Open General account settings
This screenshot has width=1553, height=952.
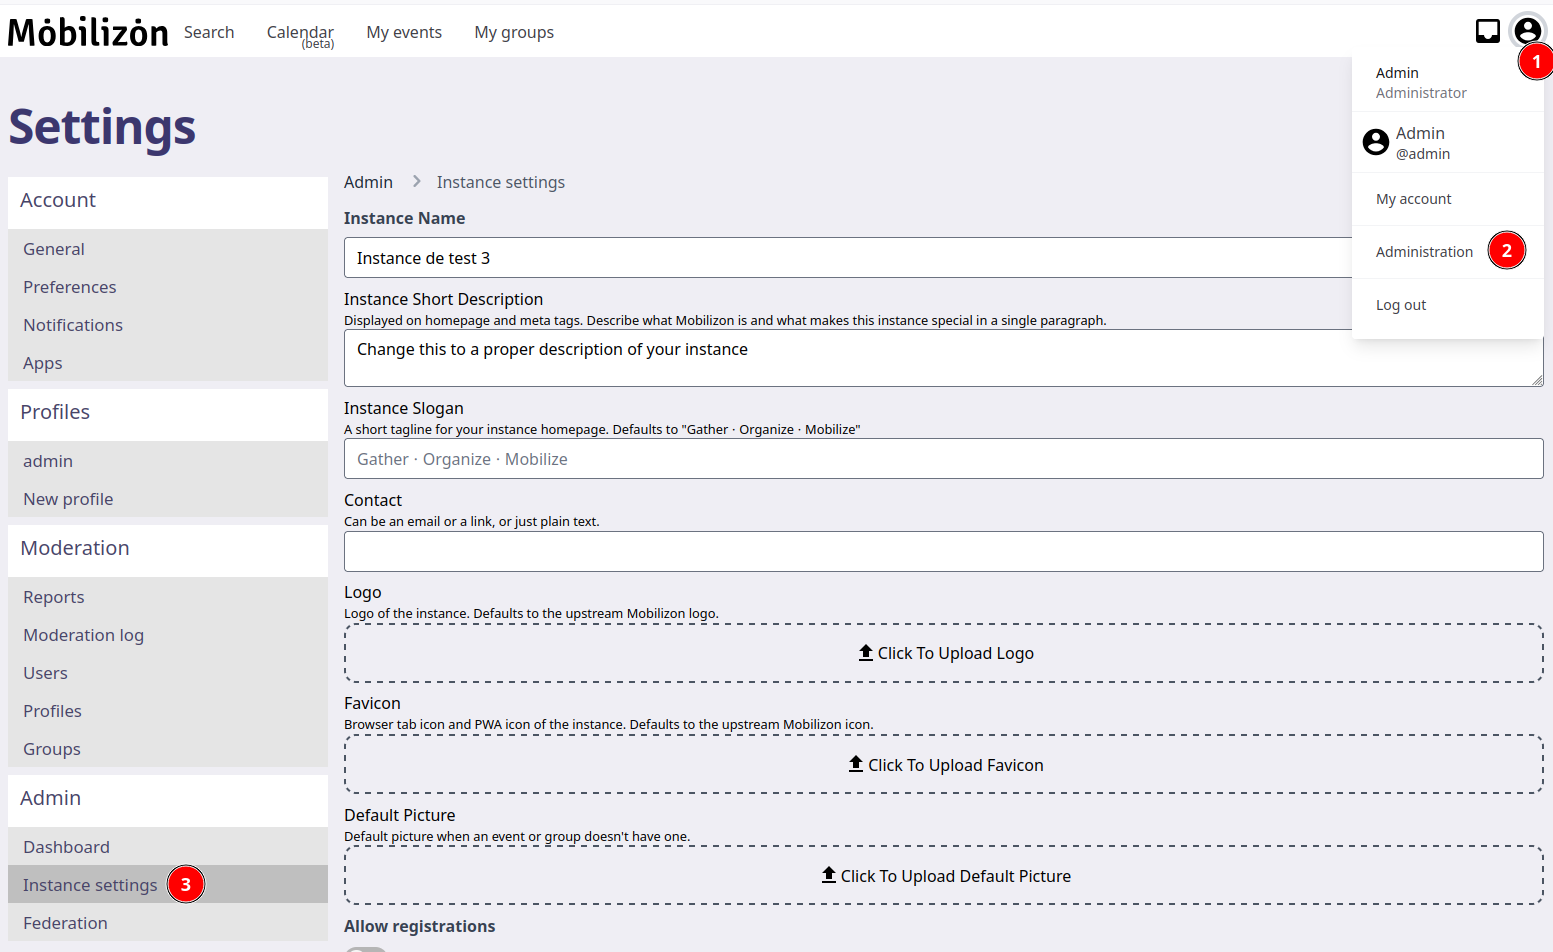click(x=168, y=249)
